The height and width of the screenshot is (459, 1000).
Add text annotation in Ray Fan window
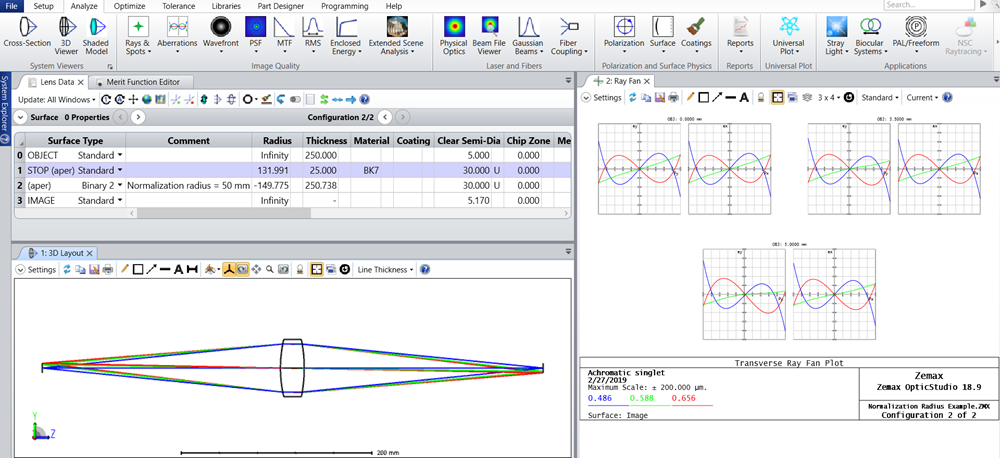(744, 98)
